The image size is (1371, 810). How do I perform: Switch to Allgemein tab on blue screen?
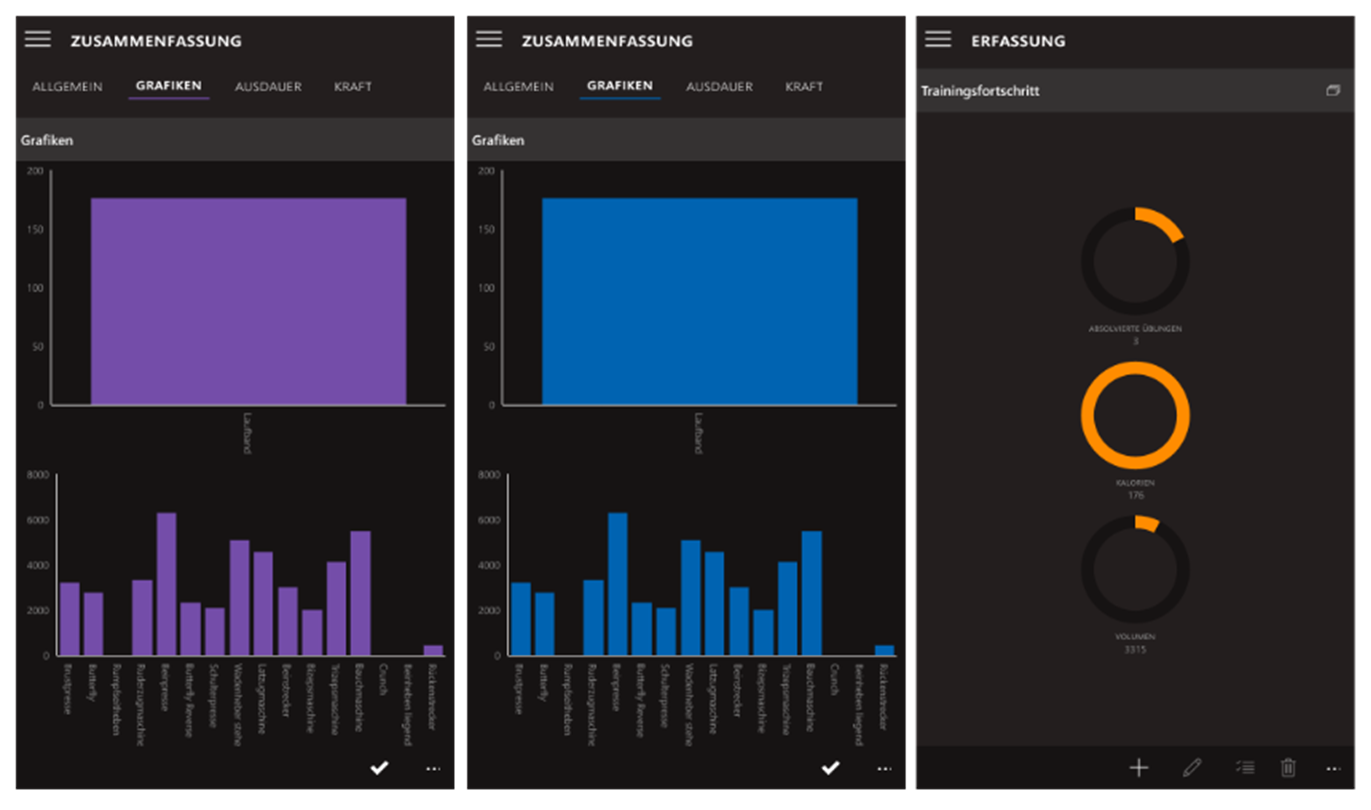(518, 87)
